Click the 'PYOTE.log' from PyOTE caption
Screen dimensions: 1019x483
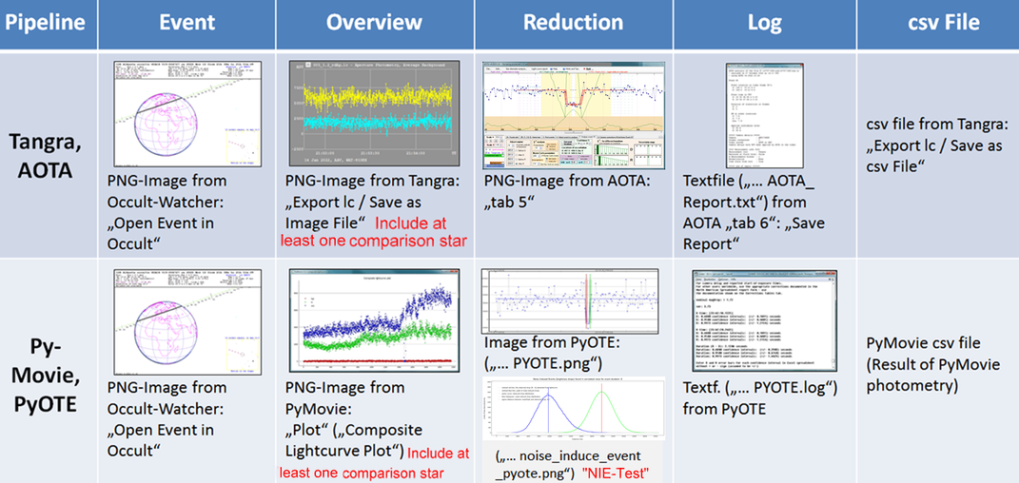coord(760,398)
